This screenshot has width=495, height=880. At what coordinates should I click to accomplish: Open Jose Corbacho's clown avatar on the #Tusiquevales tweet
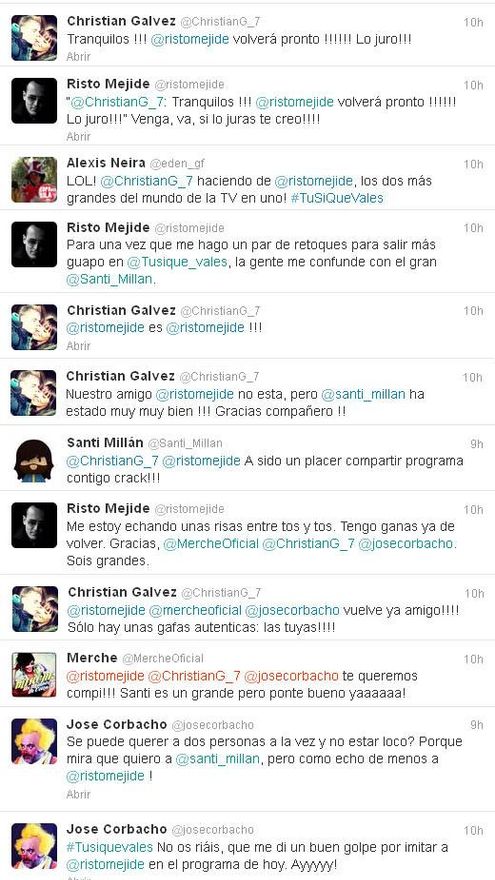pos(34,845)
